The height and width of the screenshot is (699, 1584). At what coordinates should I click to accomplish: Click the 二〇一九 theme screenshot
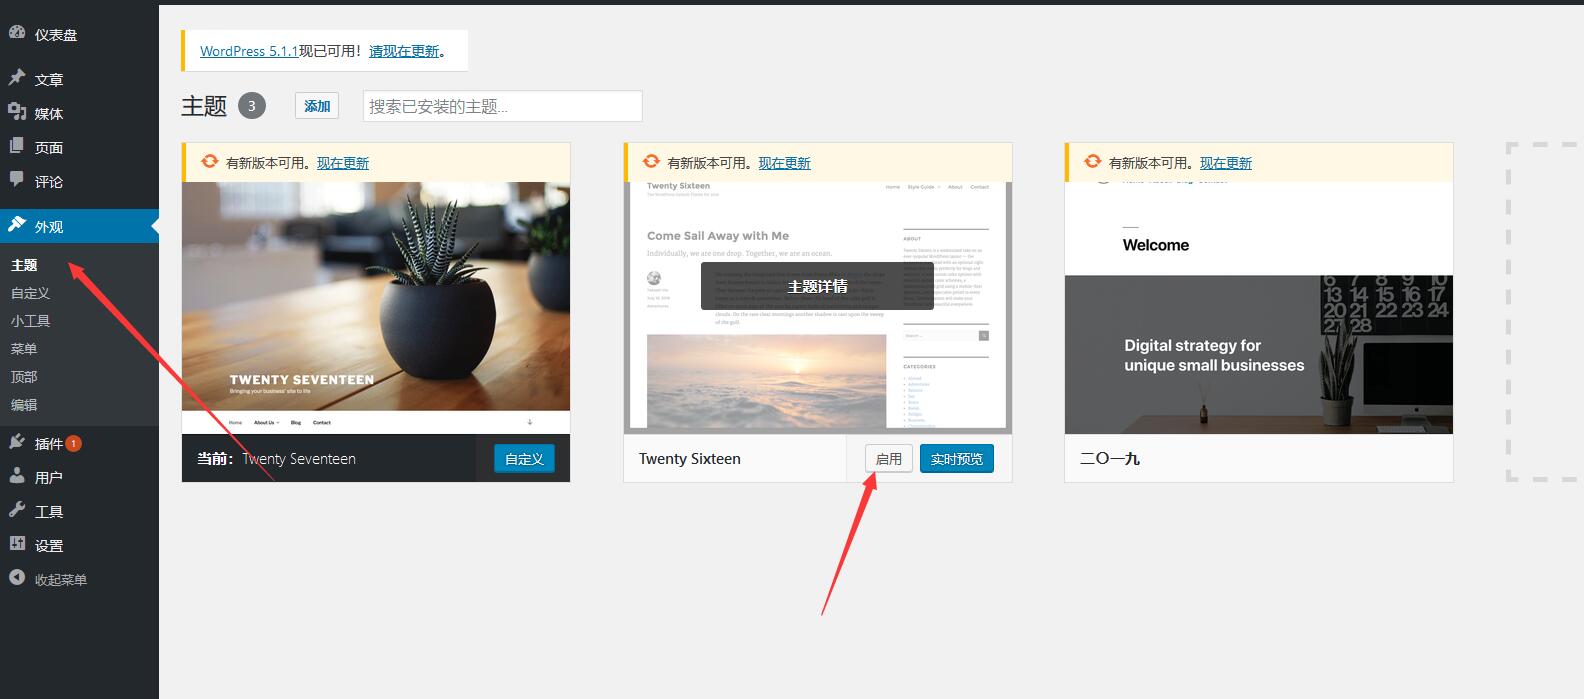1259,308
